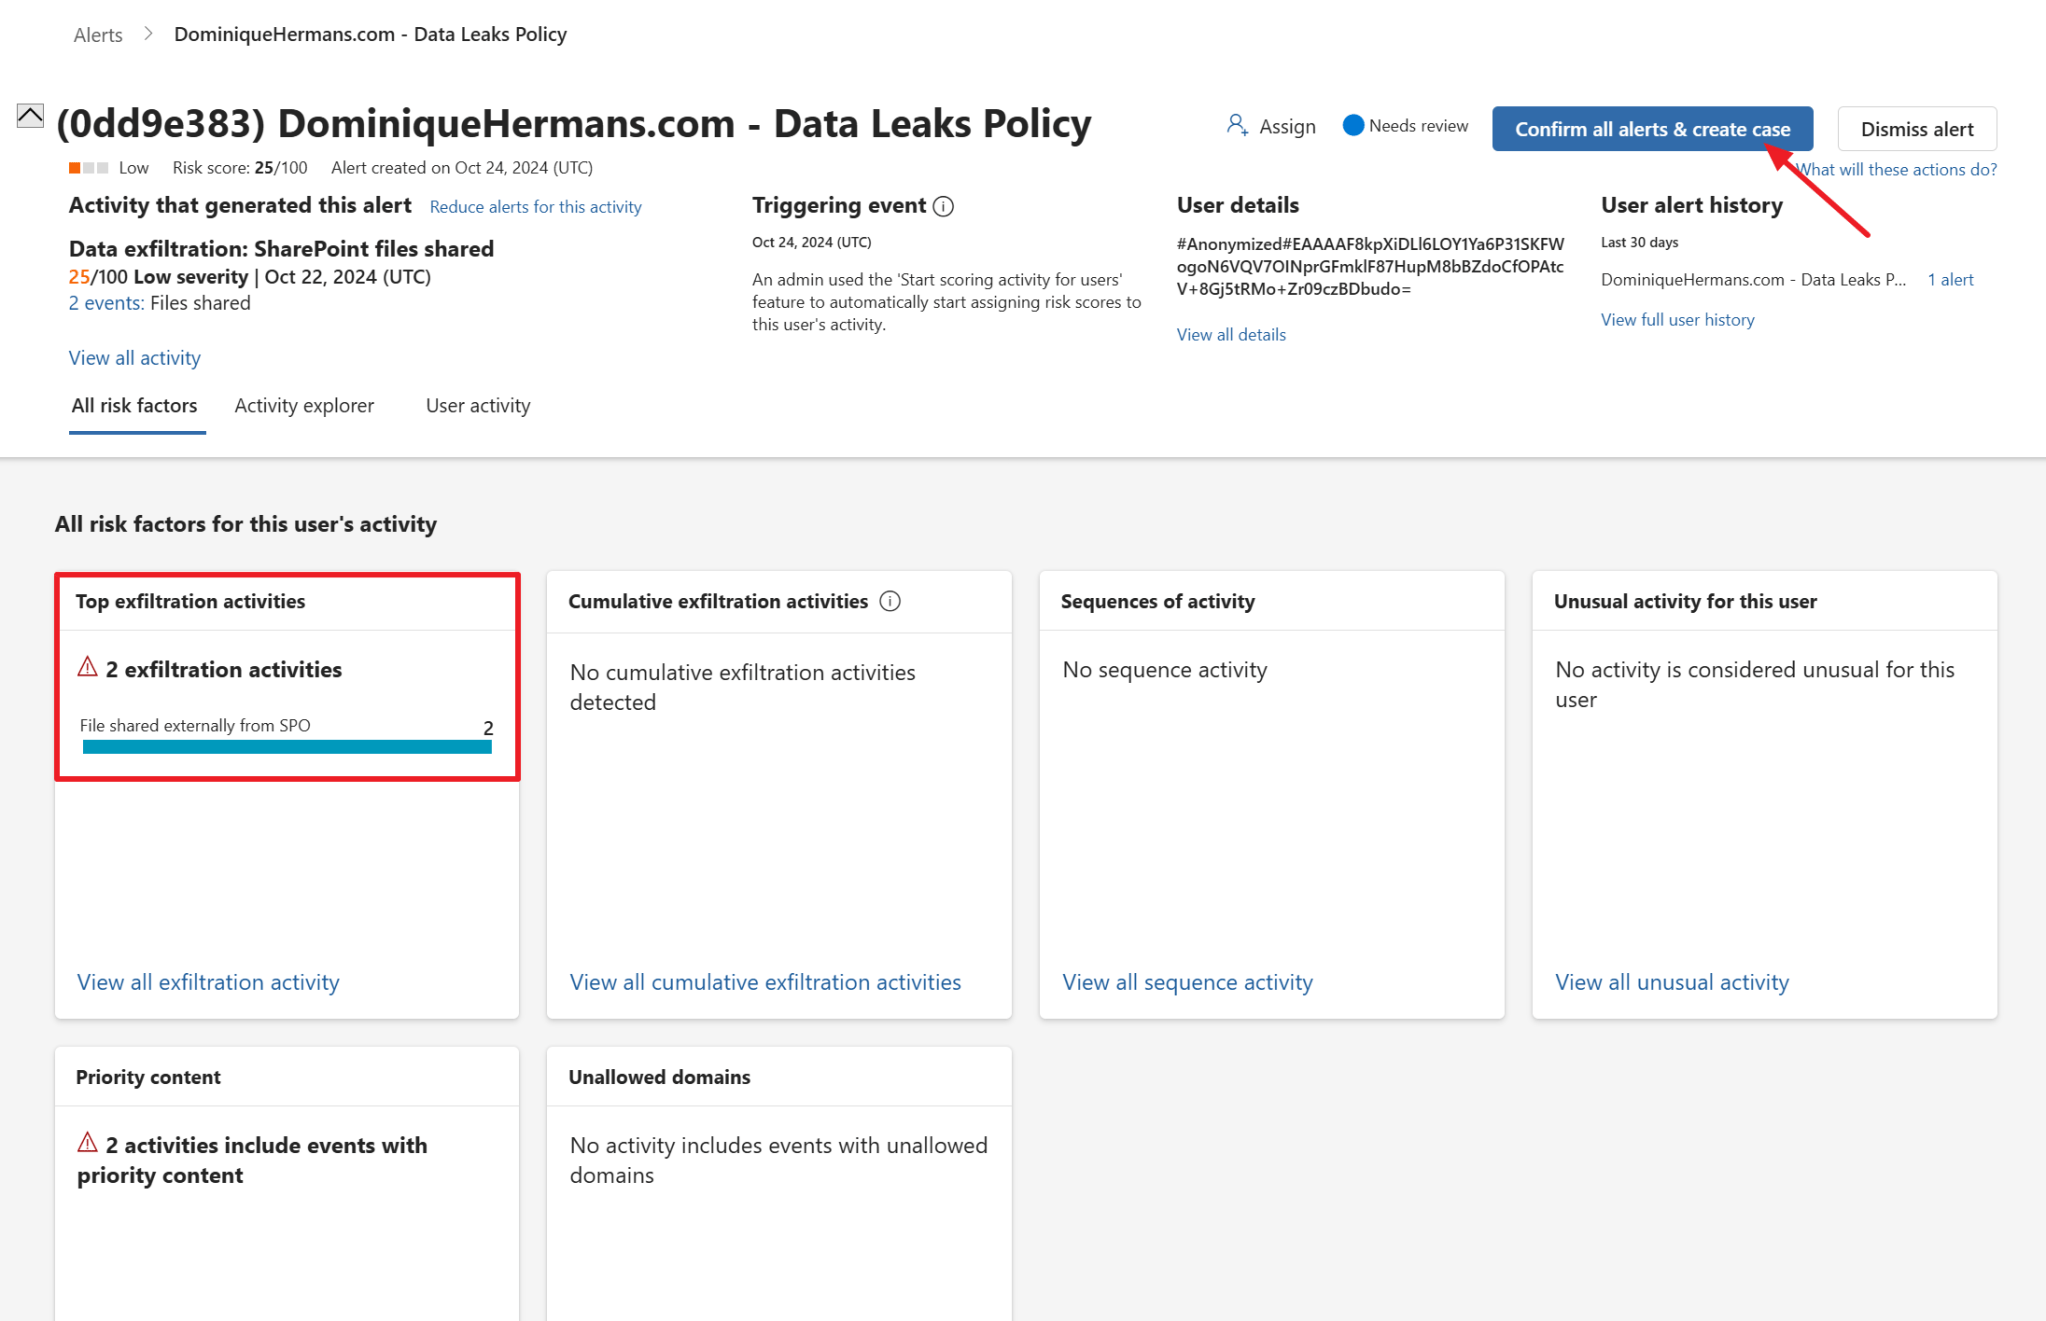Click the Assign person icon

click(x=1237, y=125)
